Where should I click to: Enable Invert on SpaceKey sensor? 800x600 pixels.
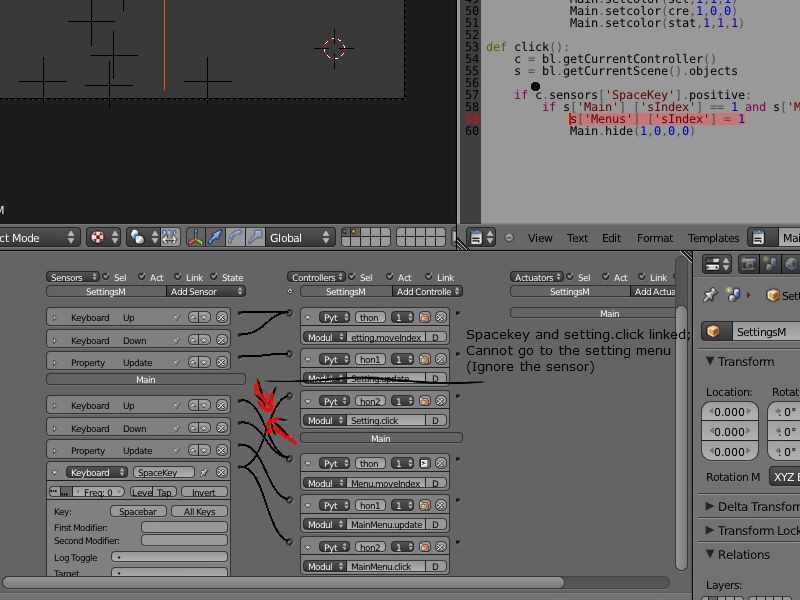pyautogui.click(x=204, y=492)
